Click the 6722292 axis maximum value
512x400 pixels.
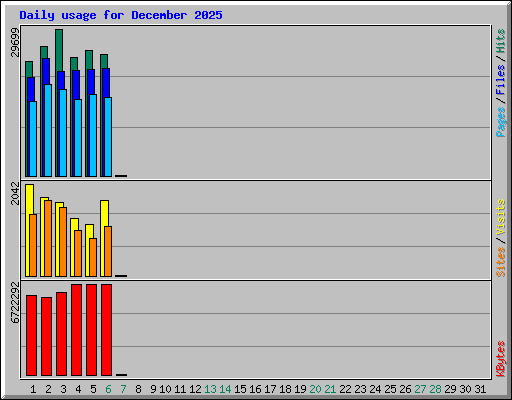[x=15, y=303]
